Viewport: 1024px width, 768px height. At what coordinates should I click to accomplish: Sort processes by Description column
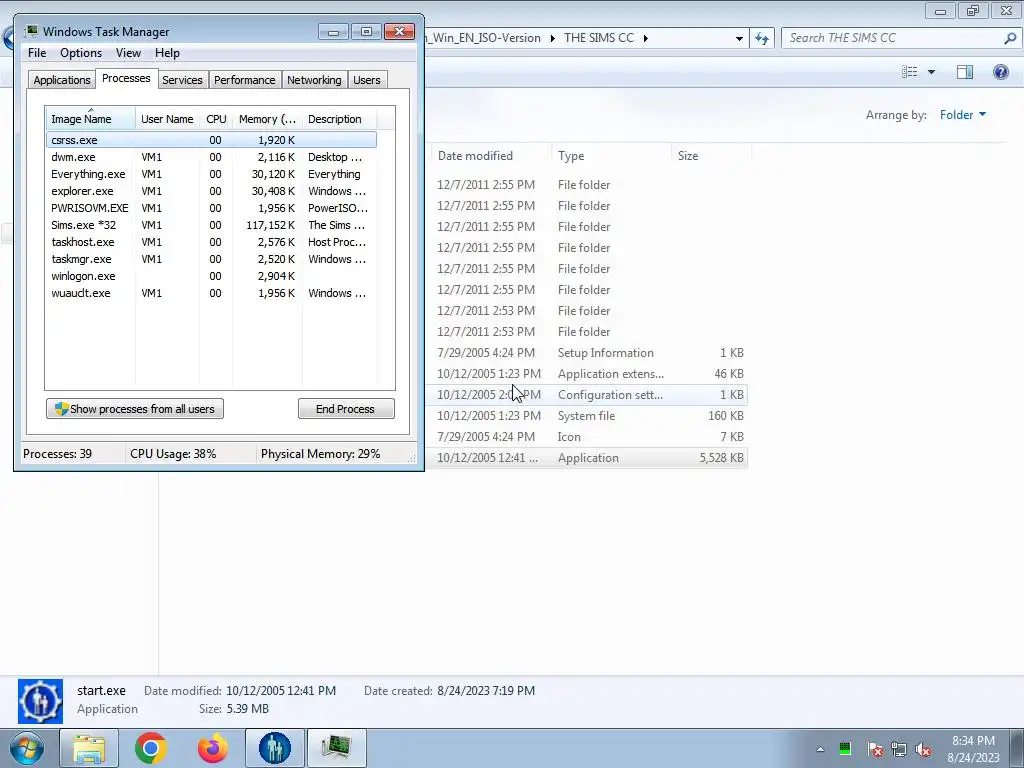pyautogui.click(x=340, y=119)
